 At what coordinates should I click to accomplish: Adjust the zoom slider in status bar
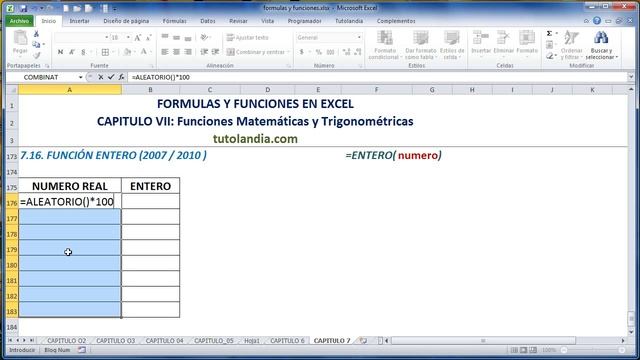click(x=593, y=350)
